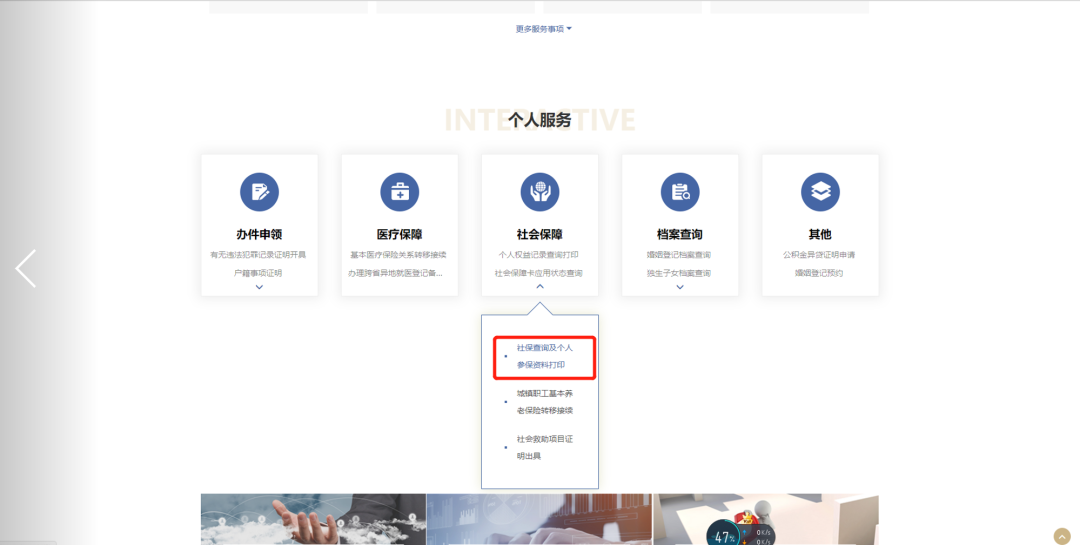Open 独生子女档案查询 link
Viewport: 1080px width, 545px height.
(x=679, y=273)
